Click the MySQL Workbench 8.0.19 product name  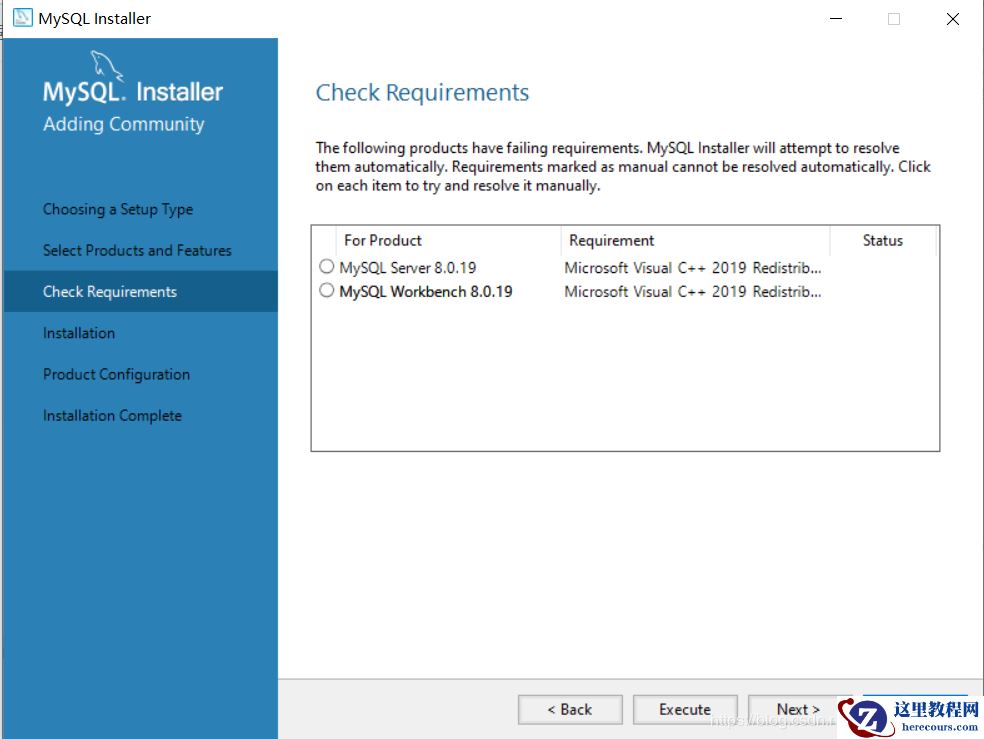tap(426, 292)
